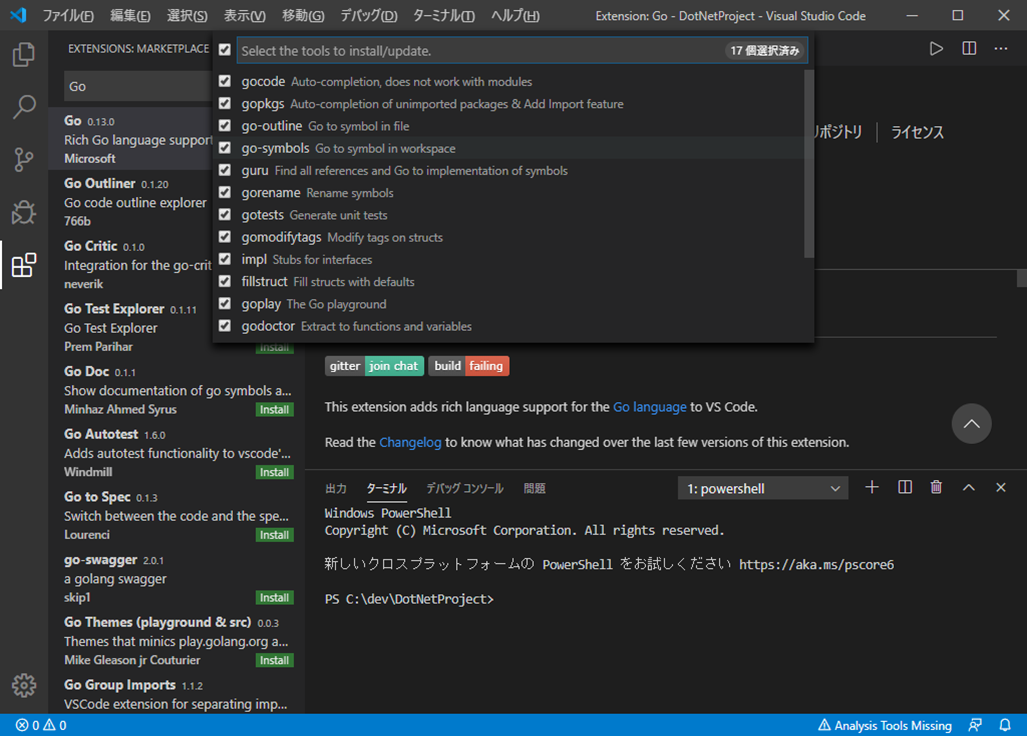Click the scroll-to-top round button
The width and height of the screenshot is (1027, 736).
click(971, 424)
